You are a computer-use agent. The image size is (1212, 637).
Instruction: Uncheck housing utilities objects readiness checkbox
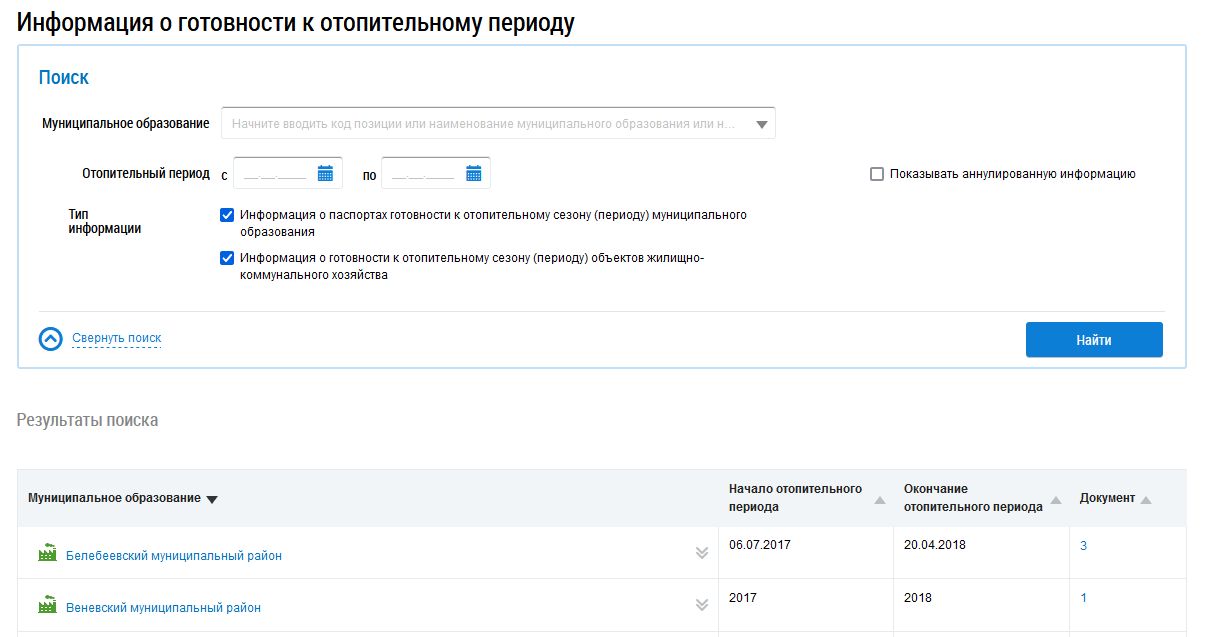pyautogui.click(x=227, y=258)
